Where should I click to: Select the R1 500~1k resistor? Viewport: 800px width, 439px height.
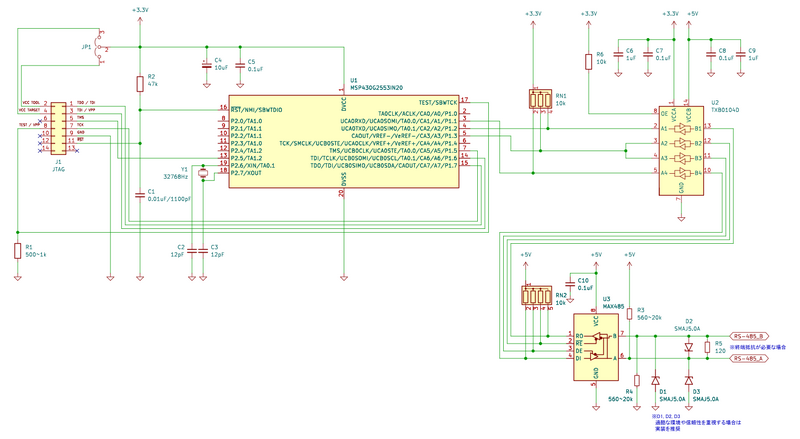point(18,251)
